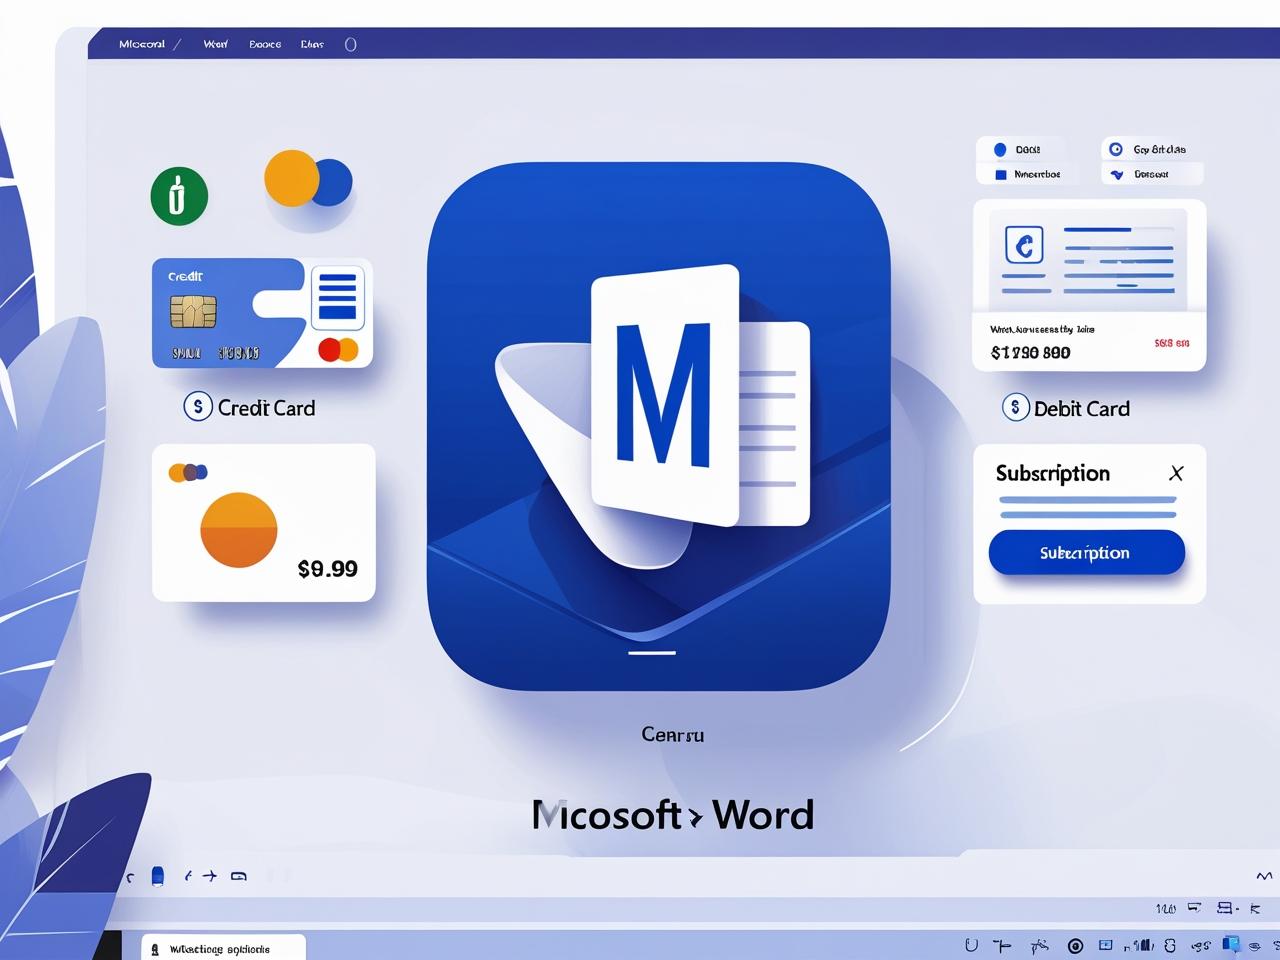Click the blue square icon on debit card preview
Image resolution: width=1280 pixels, height=960 pixels.
[x=1023, y=244]
